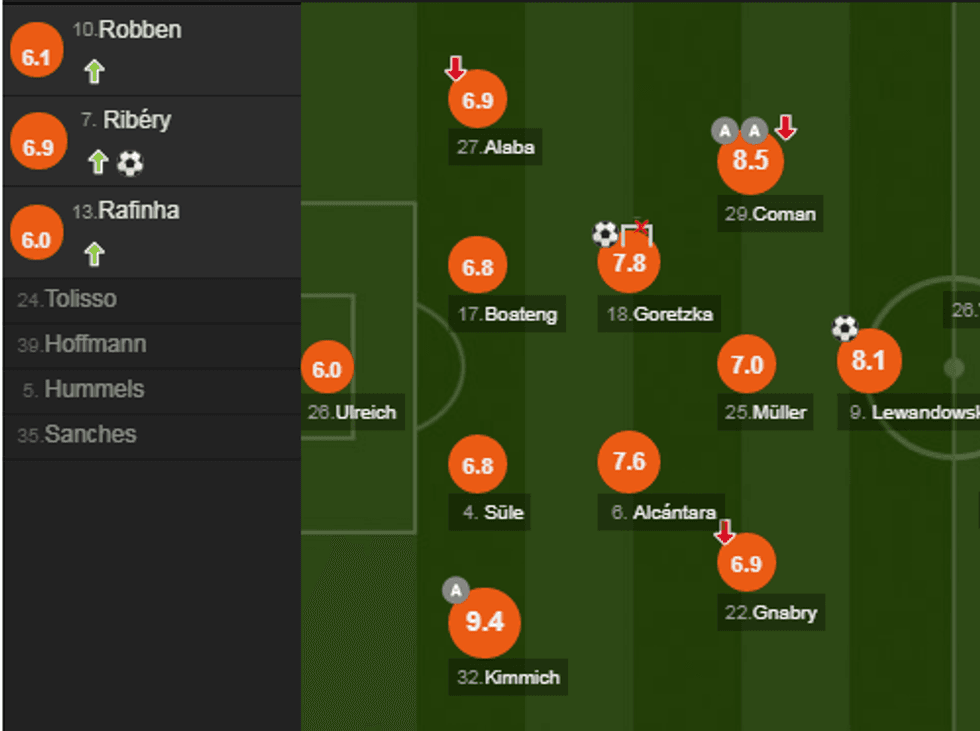Click Robben's green substitution-in arrow
980x731 pixels.
(x=94, y=71)
